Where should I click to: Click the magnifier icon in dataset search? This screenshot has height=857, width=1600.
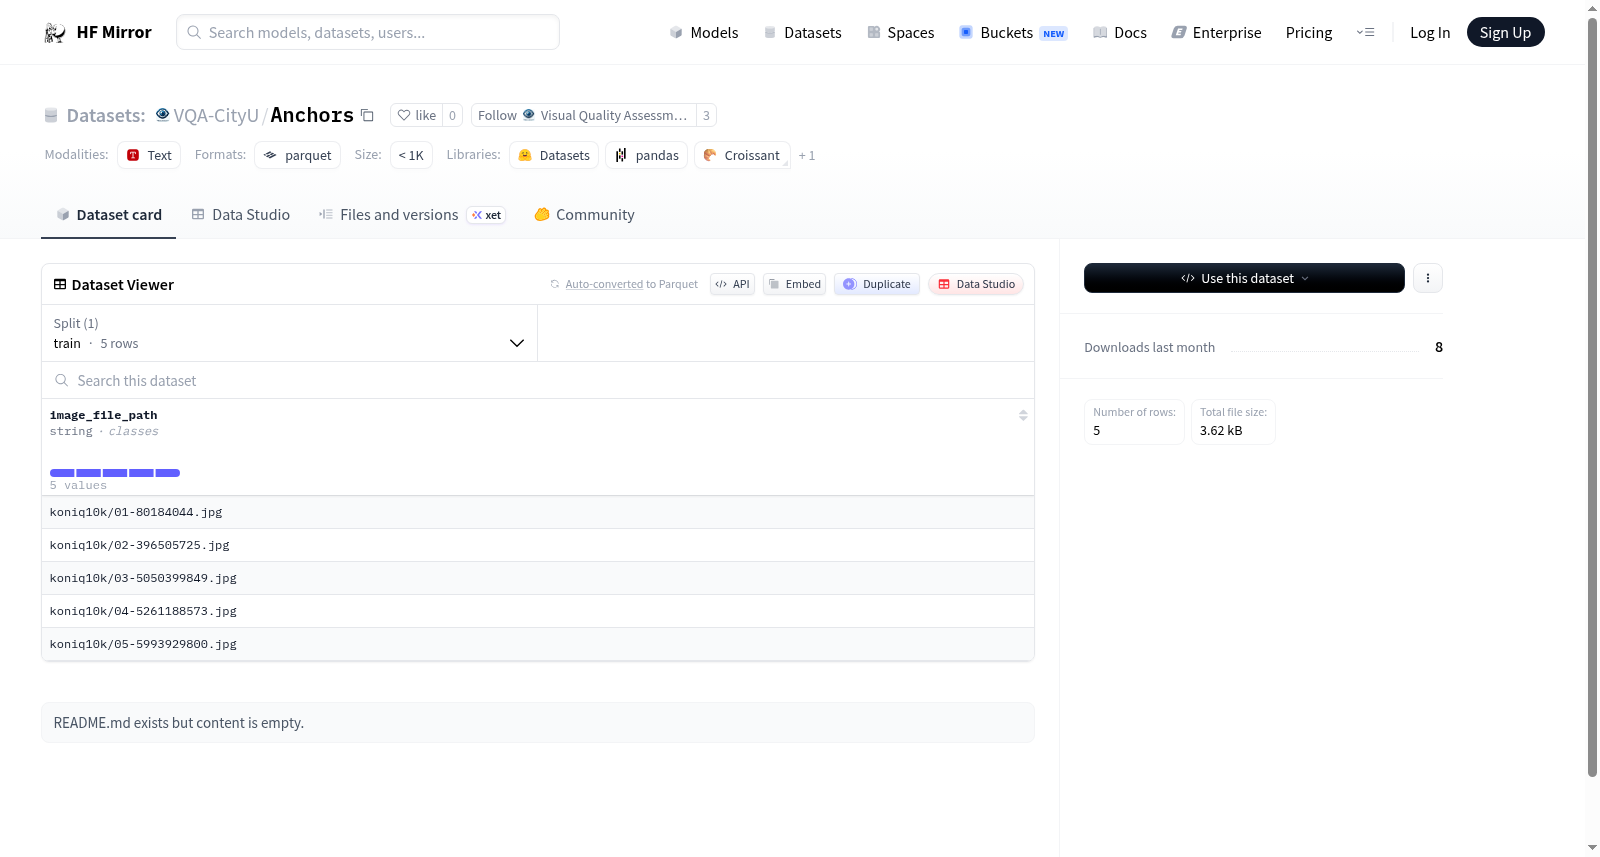pos(62,381)
